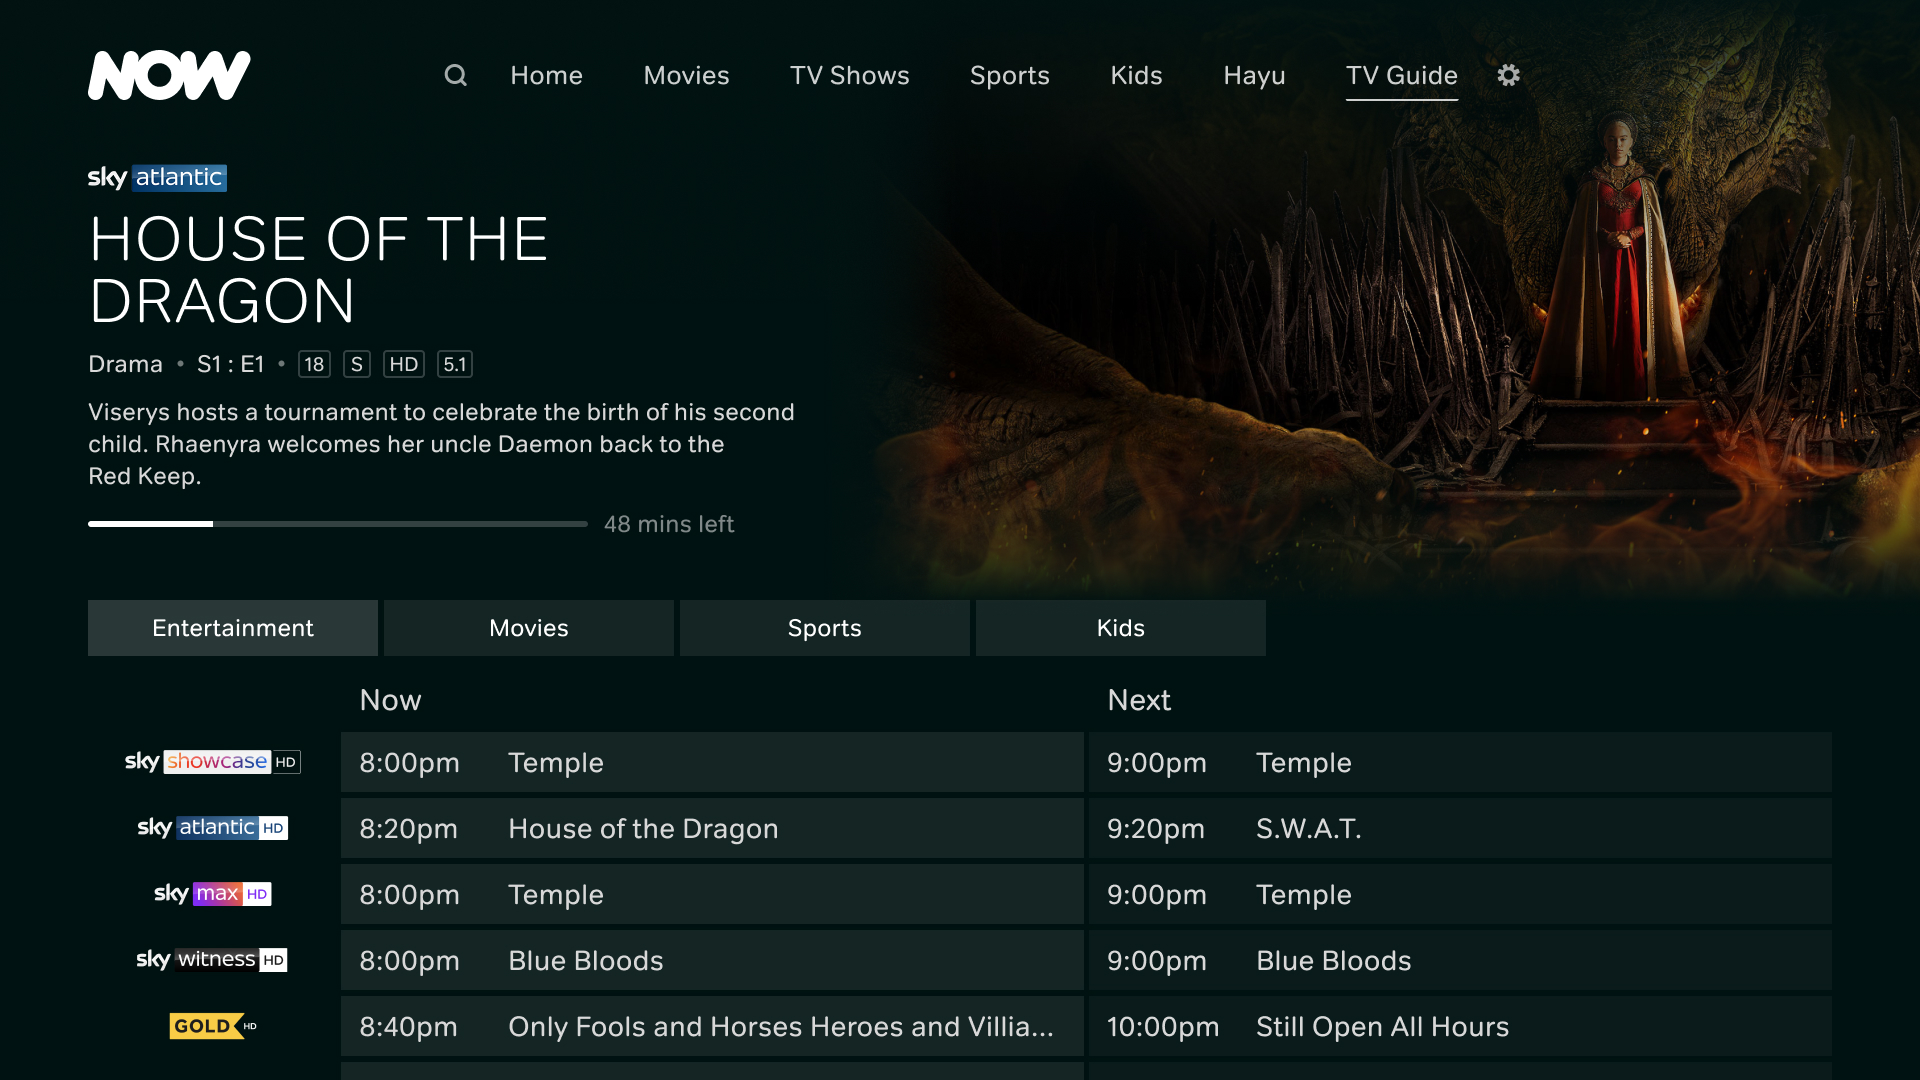Image resolution: width=1920 pixels, height=1080 pixels.
Task: Click the NOW logo
Action: click(169, 75)
